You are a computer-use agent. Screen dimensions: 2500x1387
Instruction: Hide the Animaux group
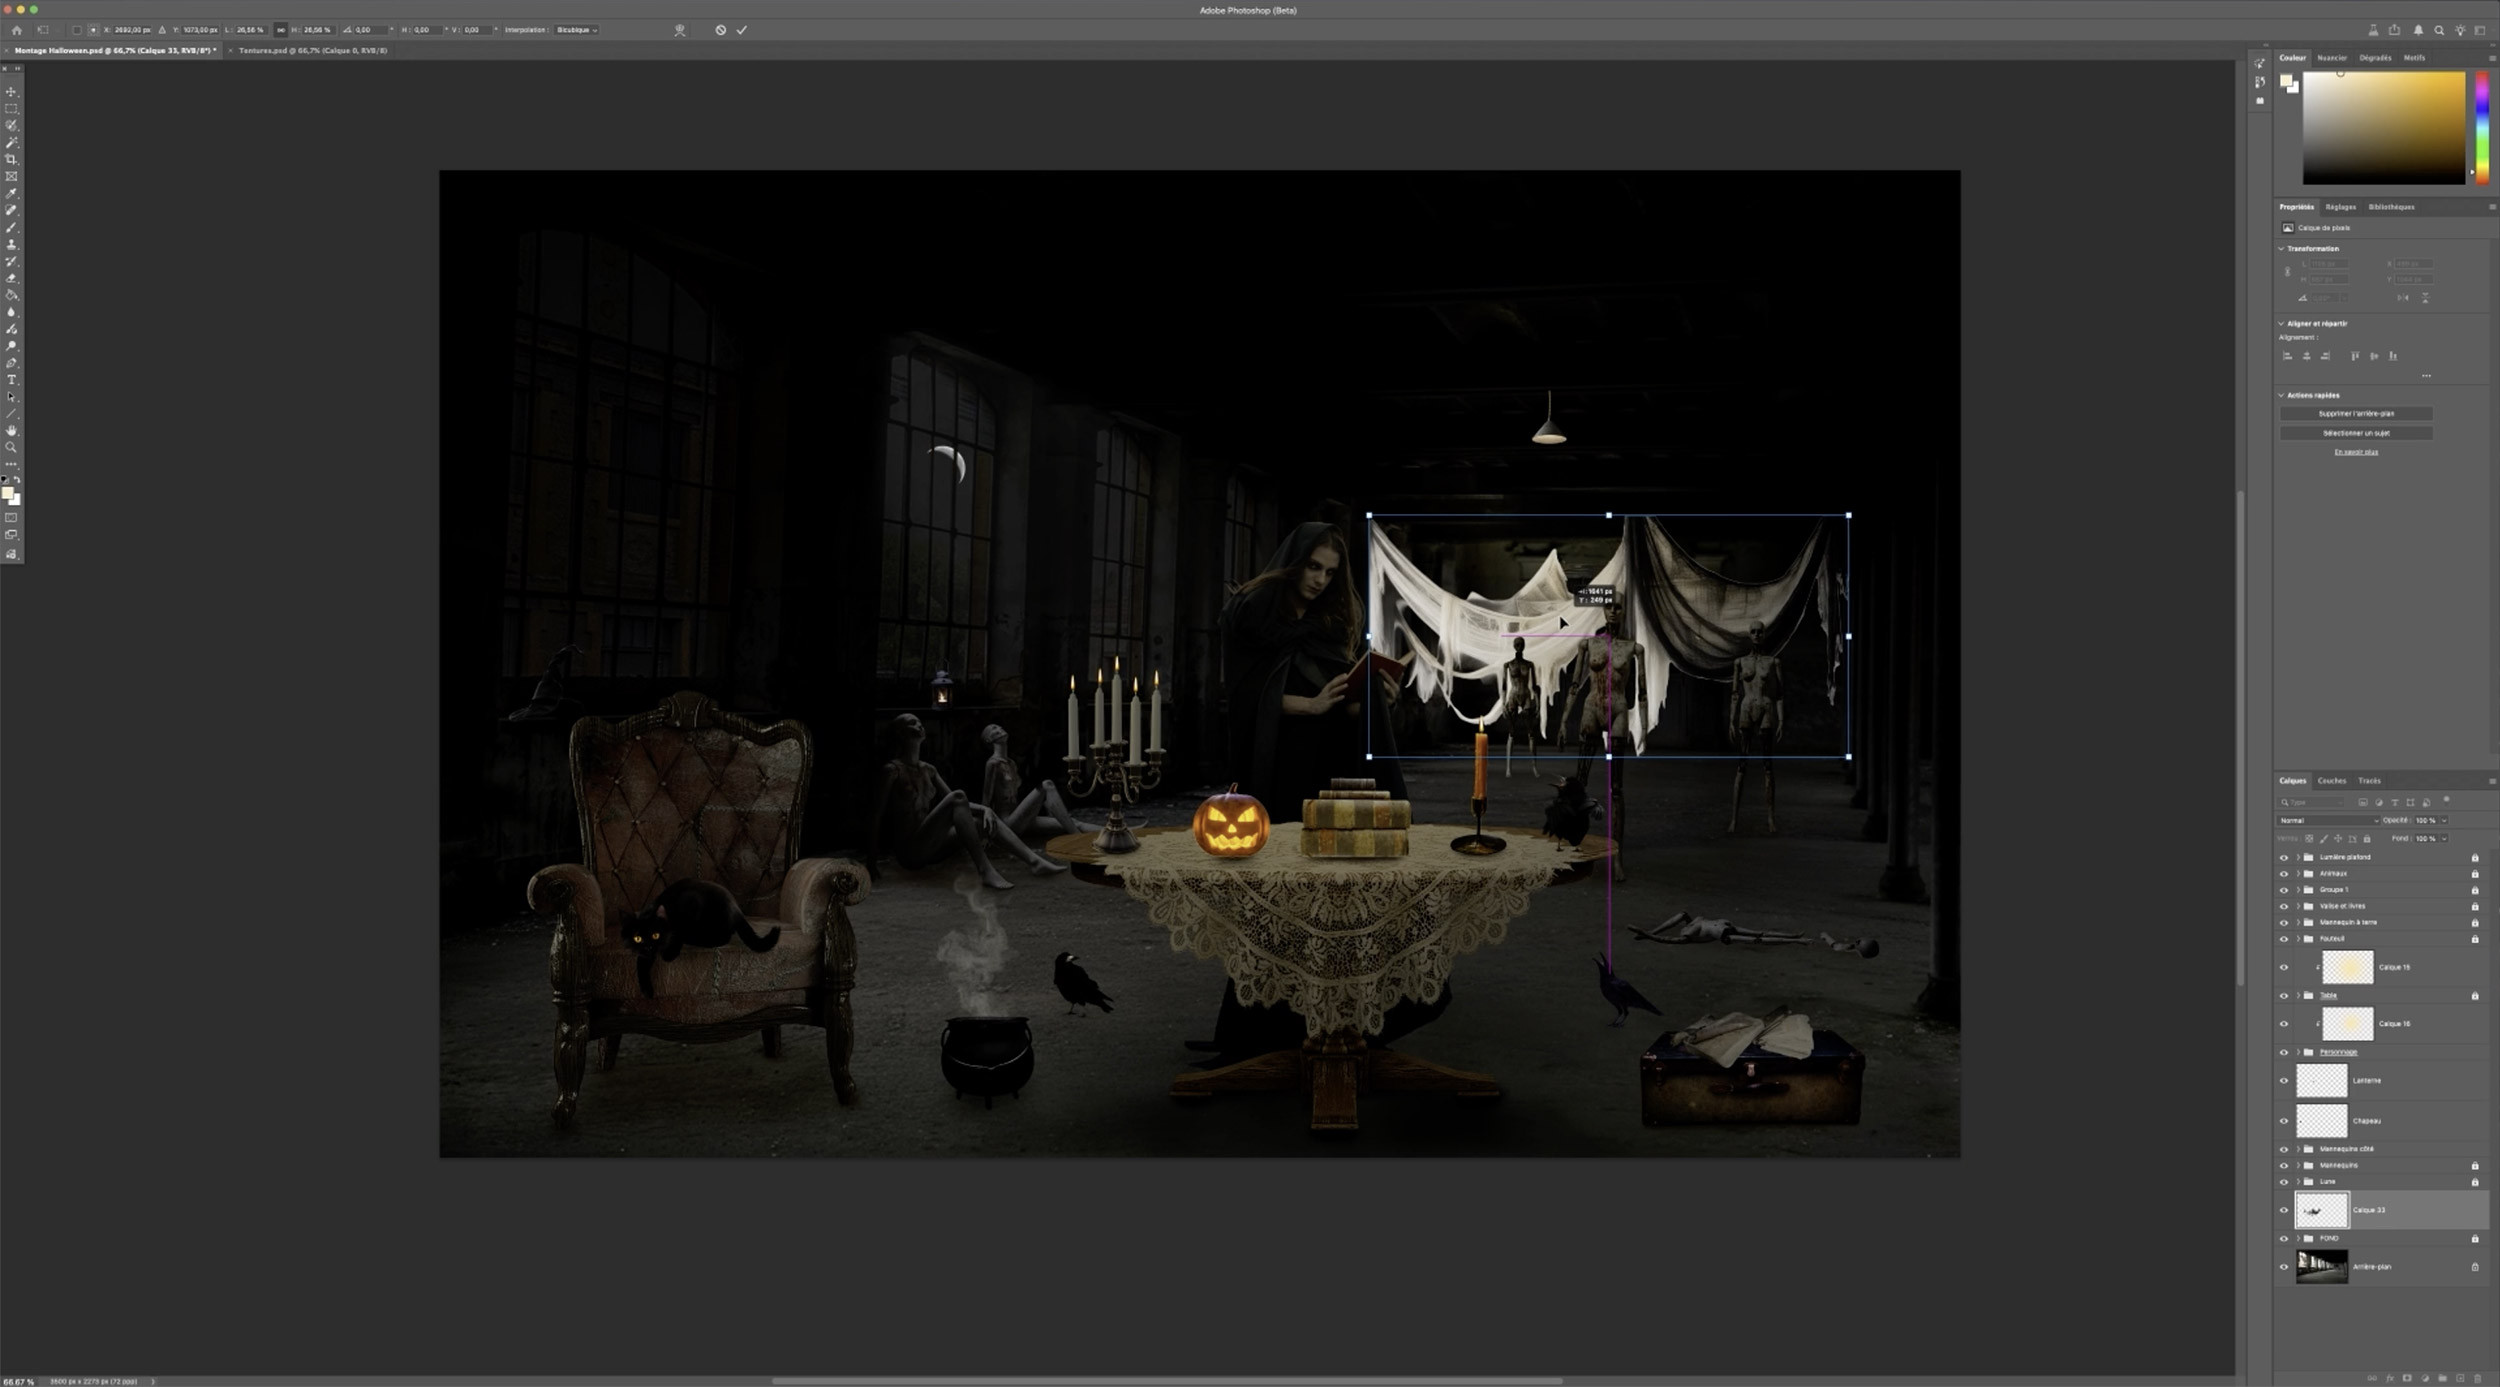[x=2283, y=874]
